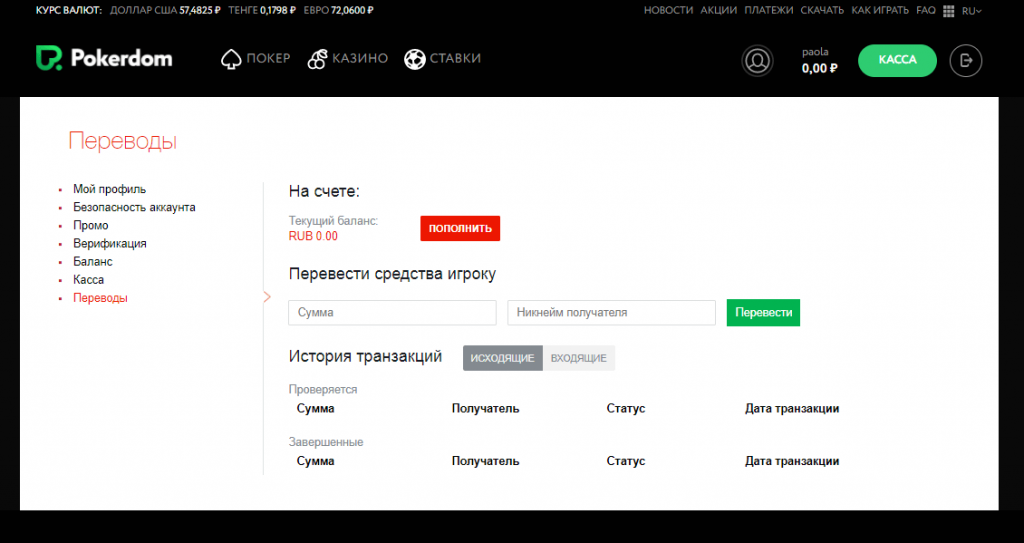The width and height of the screenshot is (1024, 543).
Task: Open the Poker section with spade icon
Action: 255,59
